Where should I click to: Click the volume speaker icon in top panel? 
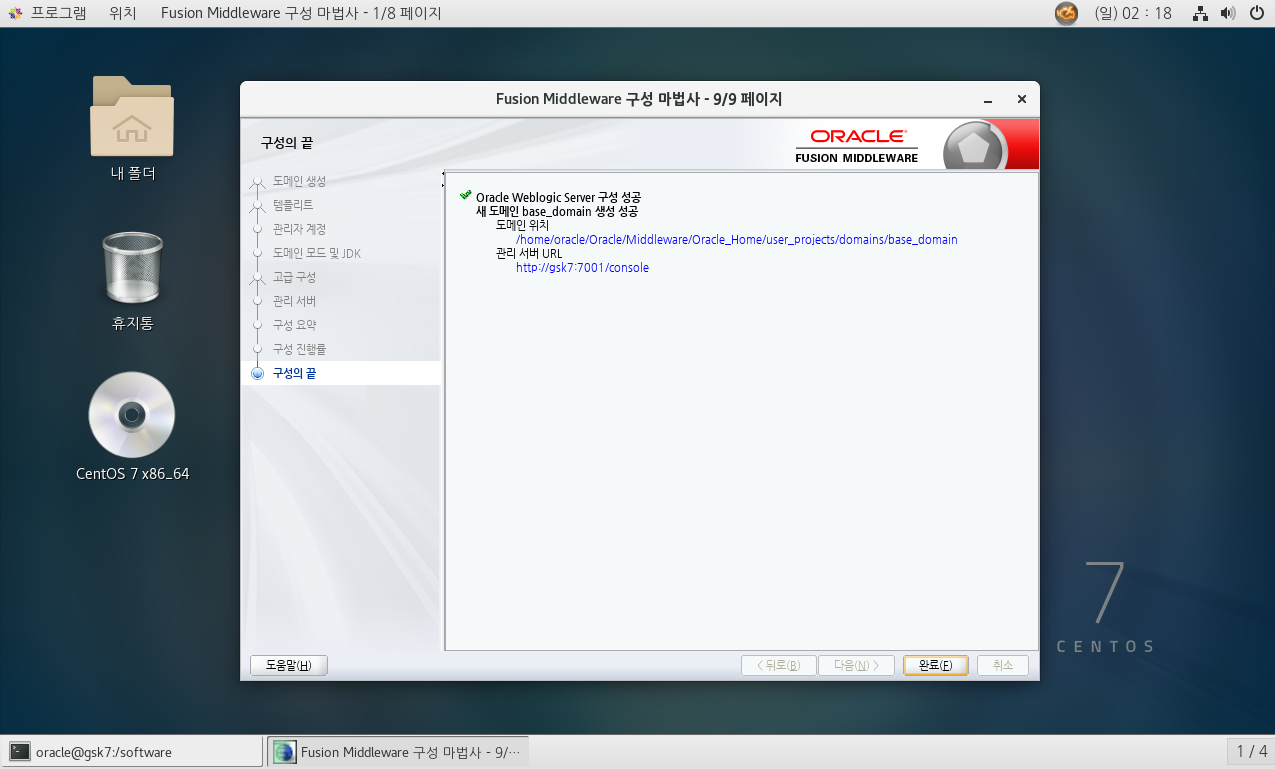[x=1228, y=13]
